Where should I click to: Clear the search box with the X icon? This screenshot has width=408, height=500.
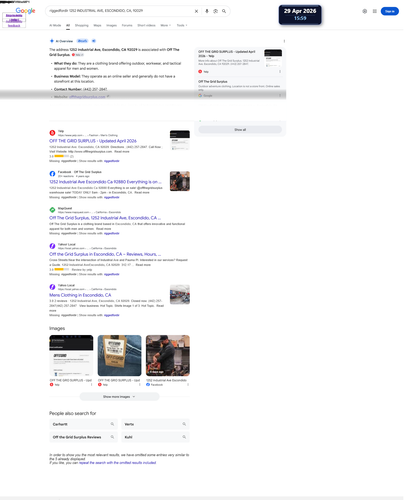(196, 11)
